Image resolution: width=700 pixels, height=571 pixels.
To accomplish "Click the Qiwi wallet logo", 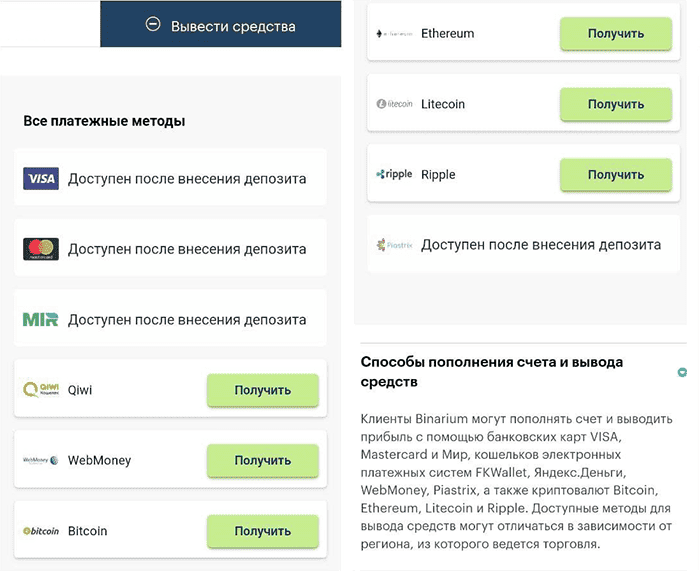I will pos(41,390).
